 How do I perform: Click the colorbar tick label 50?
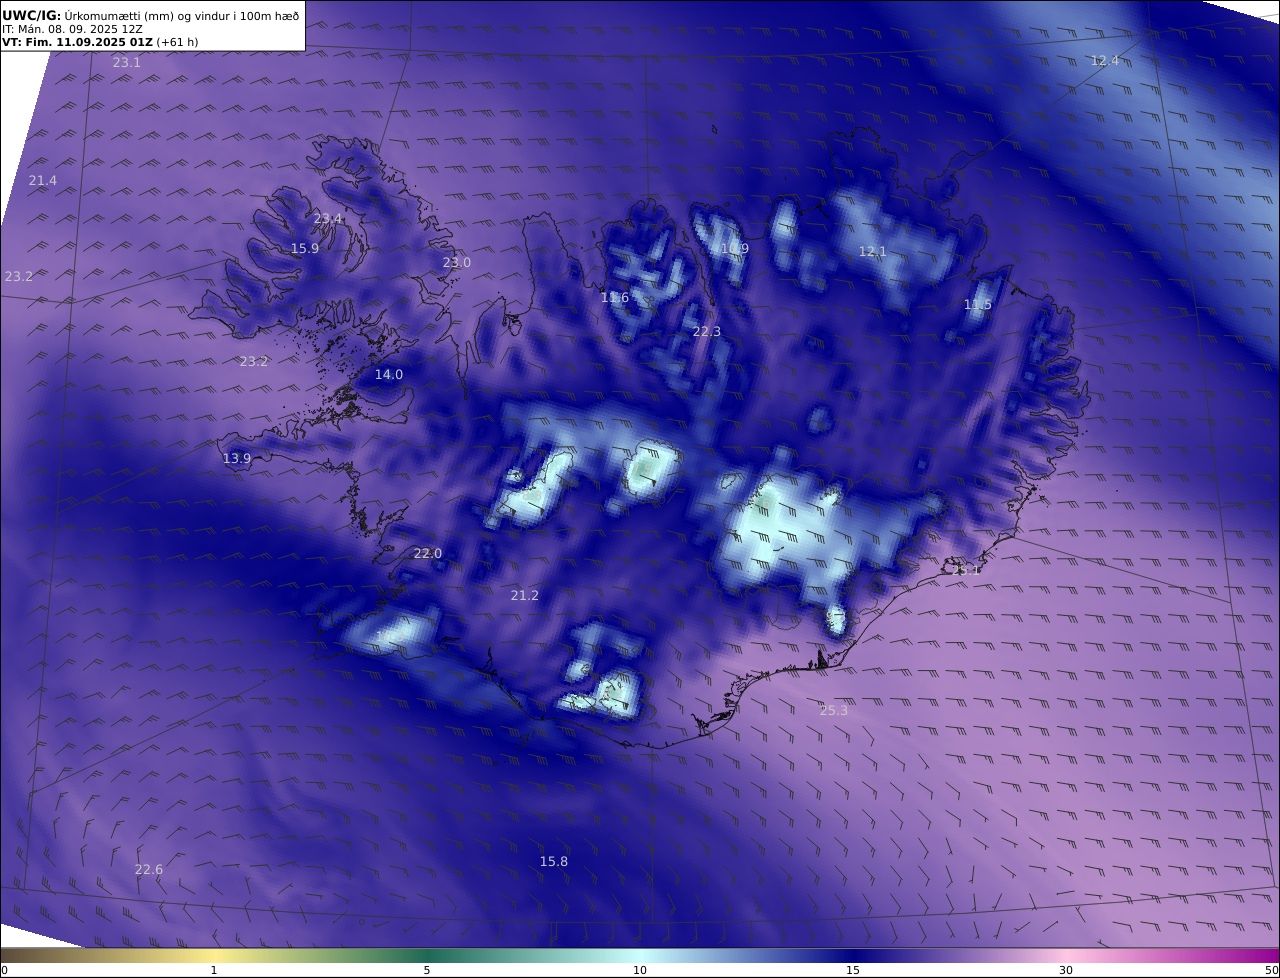click(1272, 970)
